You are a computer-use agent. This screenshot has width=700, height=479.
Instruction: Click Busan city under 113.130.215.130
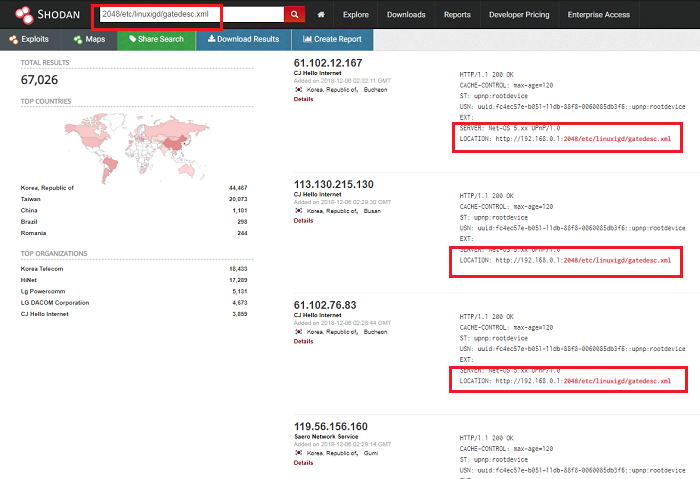372,211
